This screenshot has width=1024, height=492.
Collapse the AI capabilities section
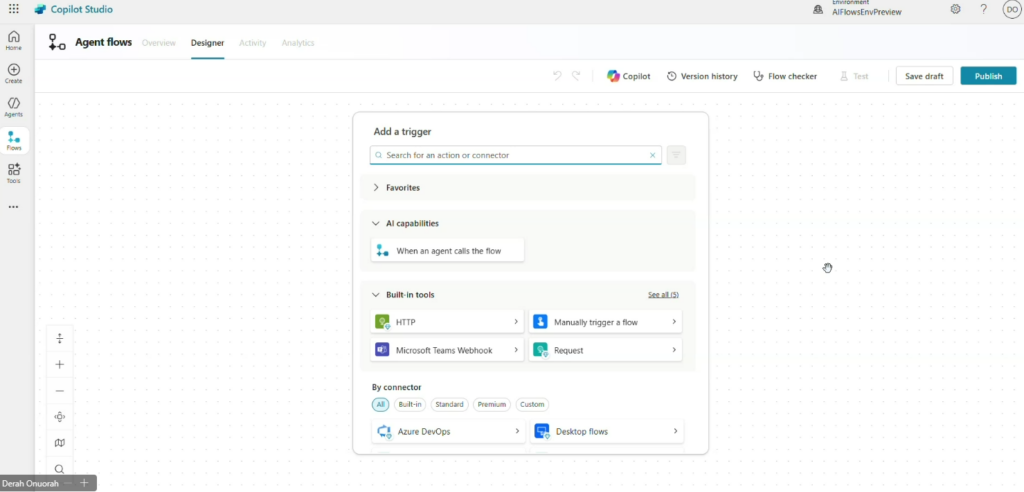377,224
